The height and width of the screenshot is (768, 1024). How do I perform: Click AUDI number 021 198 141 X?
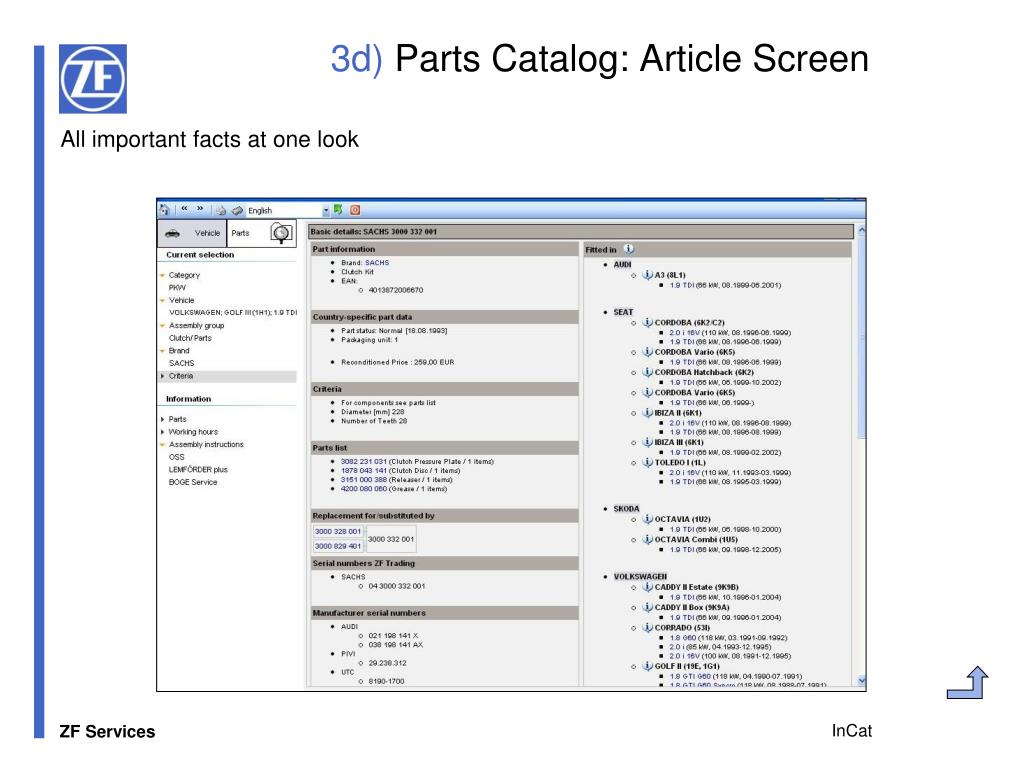click(x=393, y=635)
